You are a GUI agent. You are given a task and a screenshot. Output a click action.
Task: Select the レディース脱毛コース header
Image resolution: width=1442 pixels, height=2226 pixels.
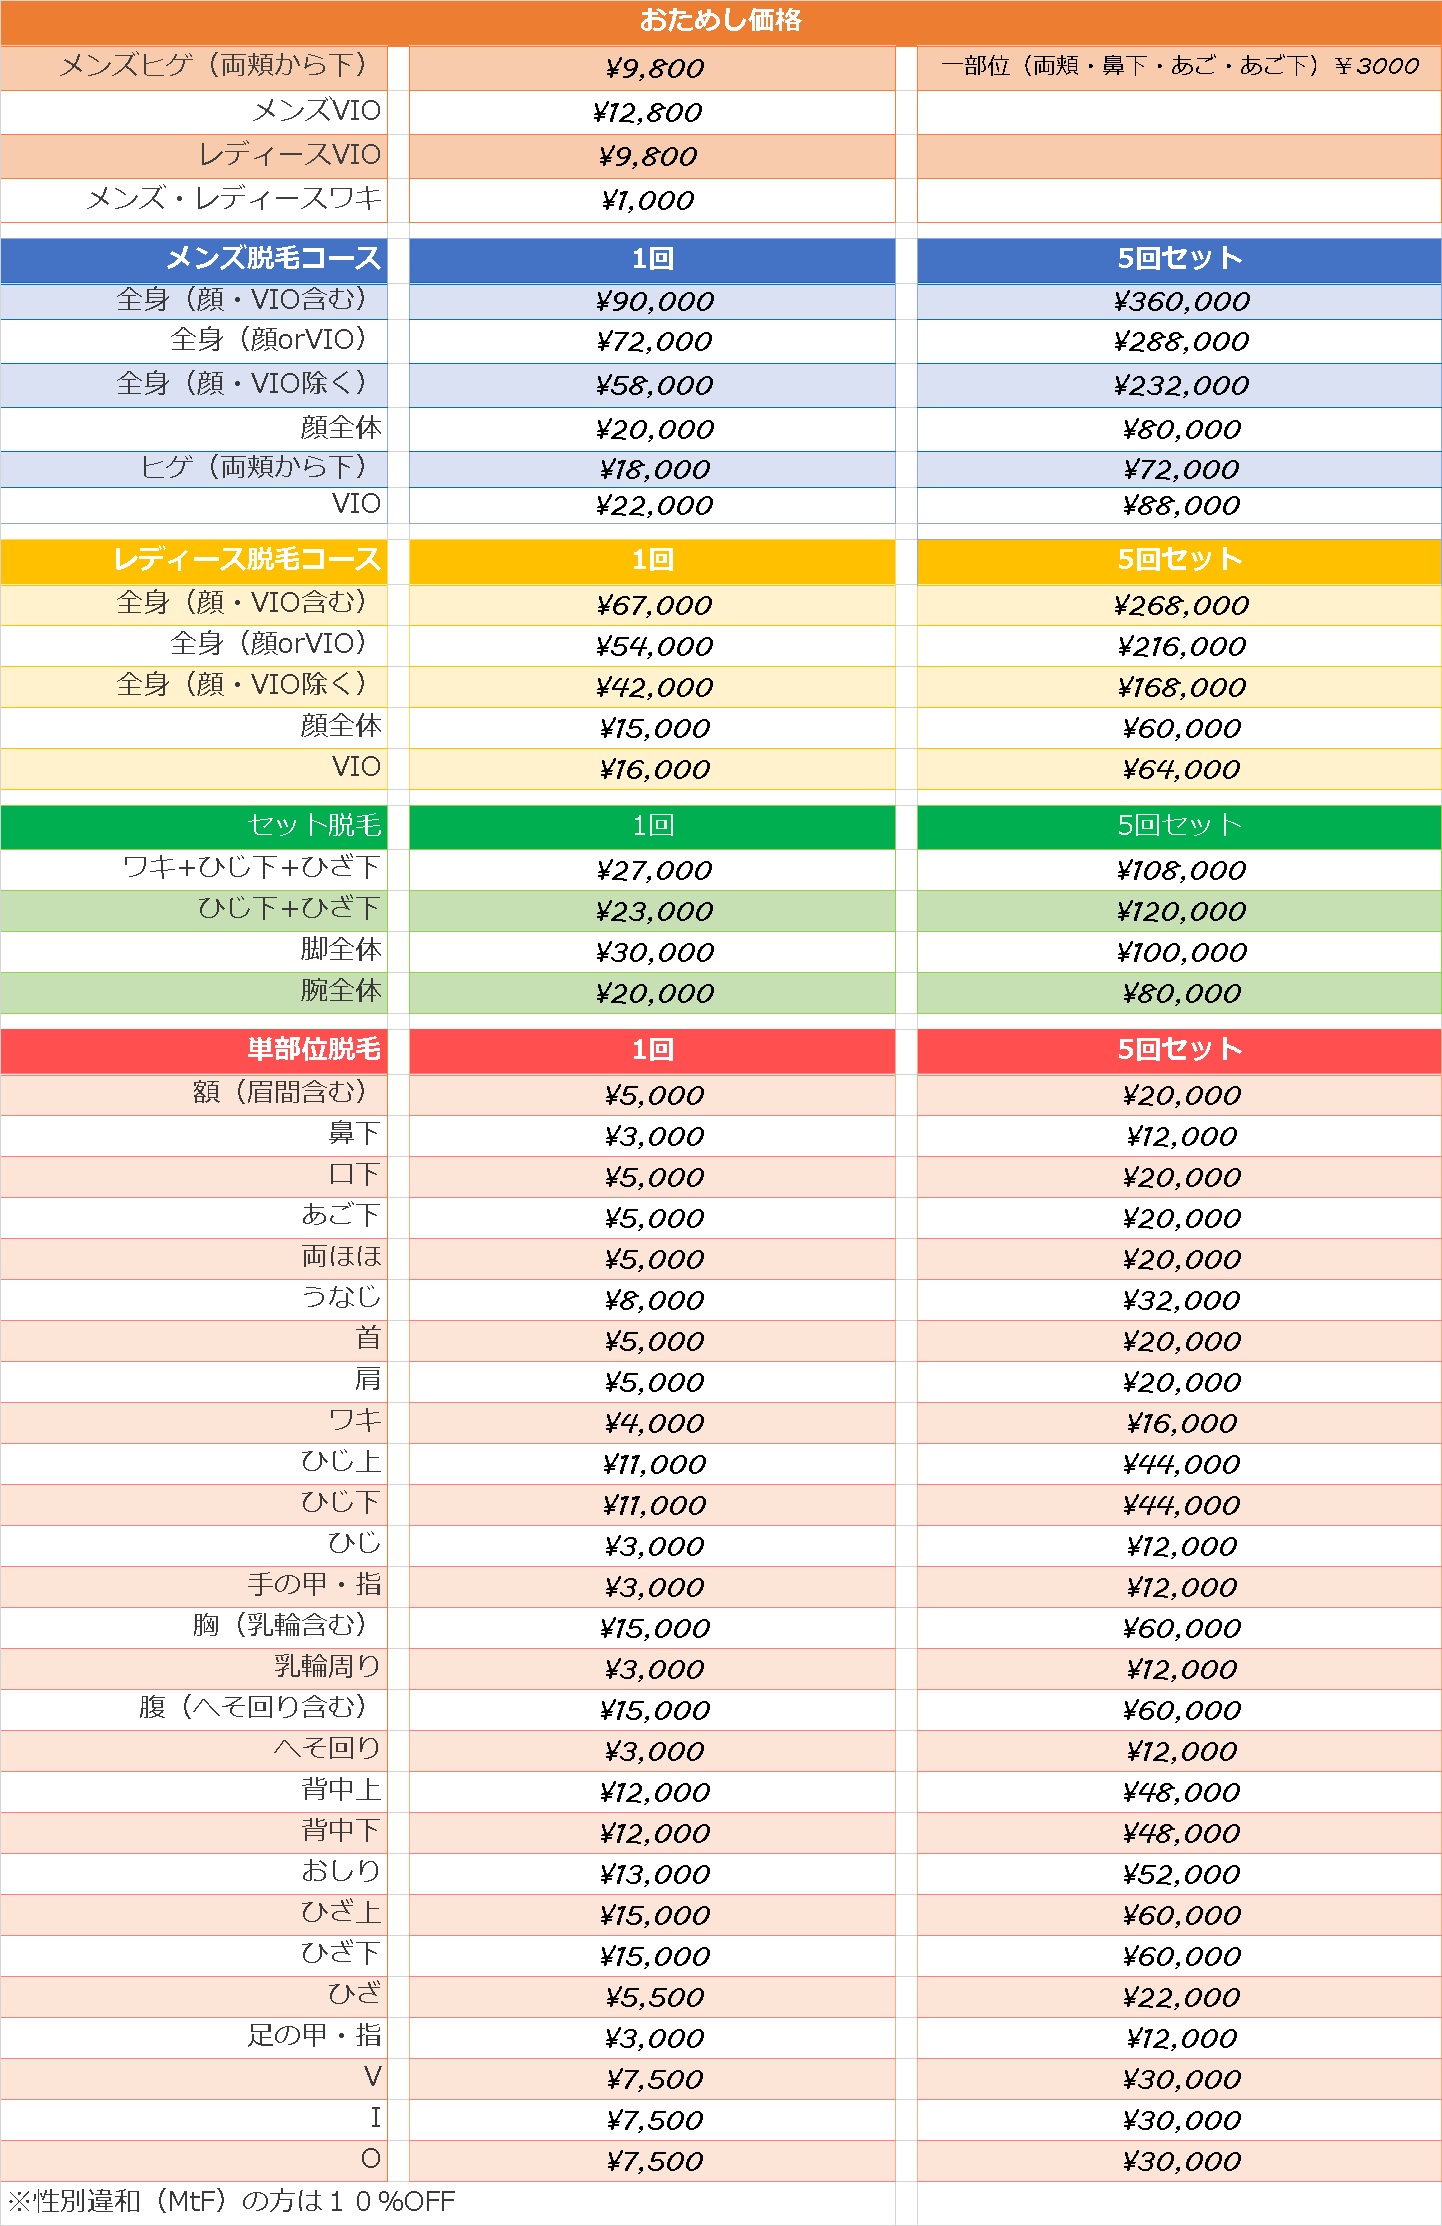pyautogui.click(x=247, y=560)
